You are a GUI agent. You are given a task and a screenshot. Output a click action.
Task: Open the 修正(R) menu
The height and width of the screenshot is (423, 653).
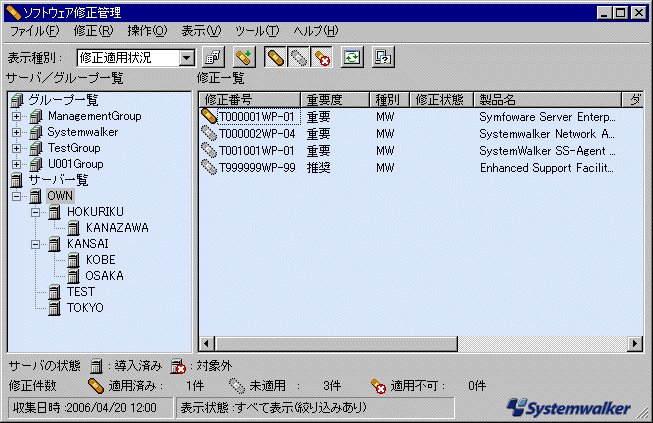point(93,31)
